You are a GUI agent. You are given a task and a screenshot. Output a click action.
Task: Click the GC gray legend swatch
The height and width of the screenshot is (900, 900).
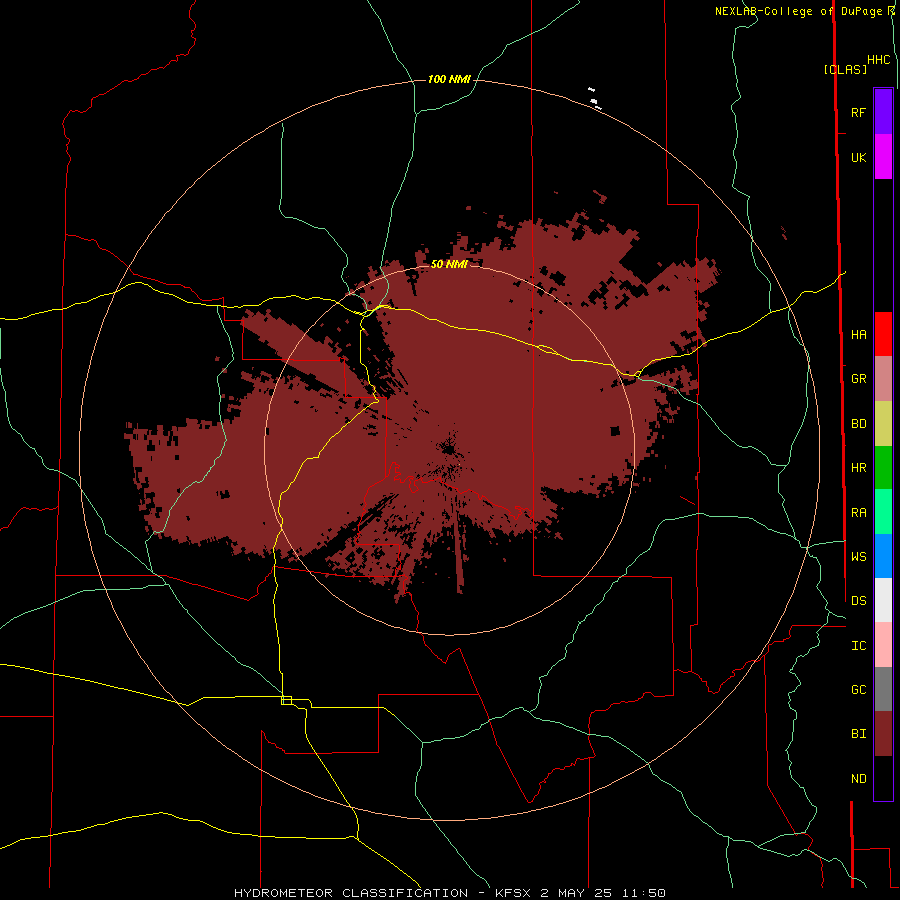[883, 689]
